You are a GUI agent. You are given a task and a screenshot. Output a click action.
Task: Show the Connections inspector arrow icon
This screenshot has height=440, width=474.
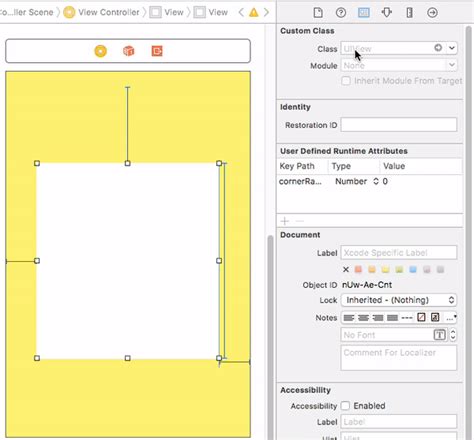pos(432,13)
